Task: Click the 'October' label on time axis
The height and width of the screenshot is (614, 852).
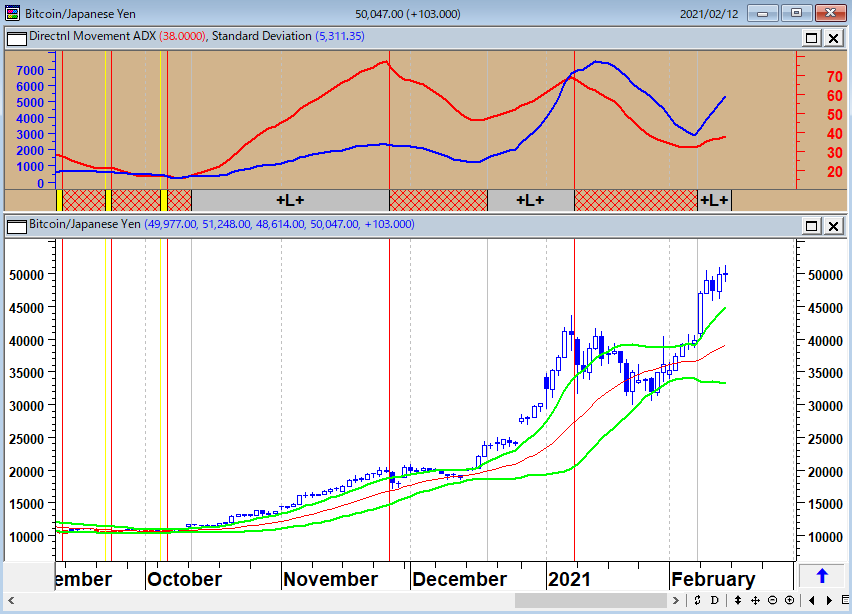Action: [x=185, y=579]
